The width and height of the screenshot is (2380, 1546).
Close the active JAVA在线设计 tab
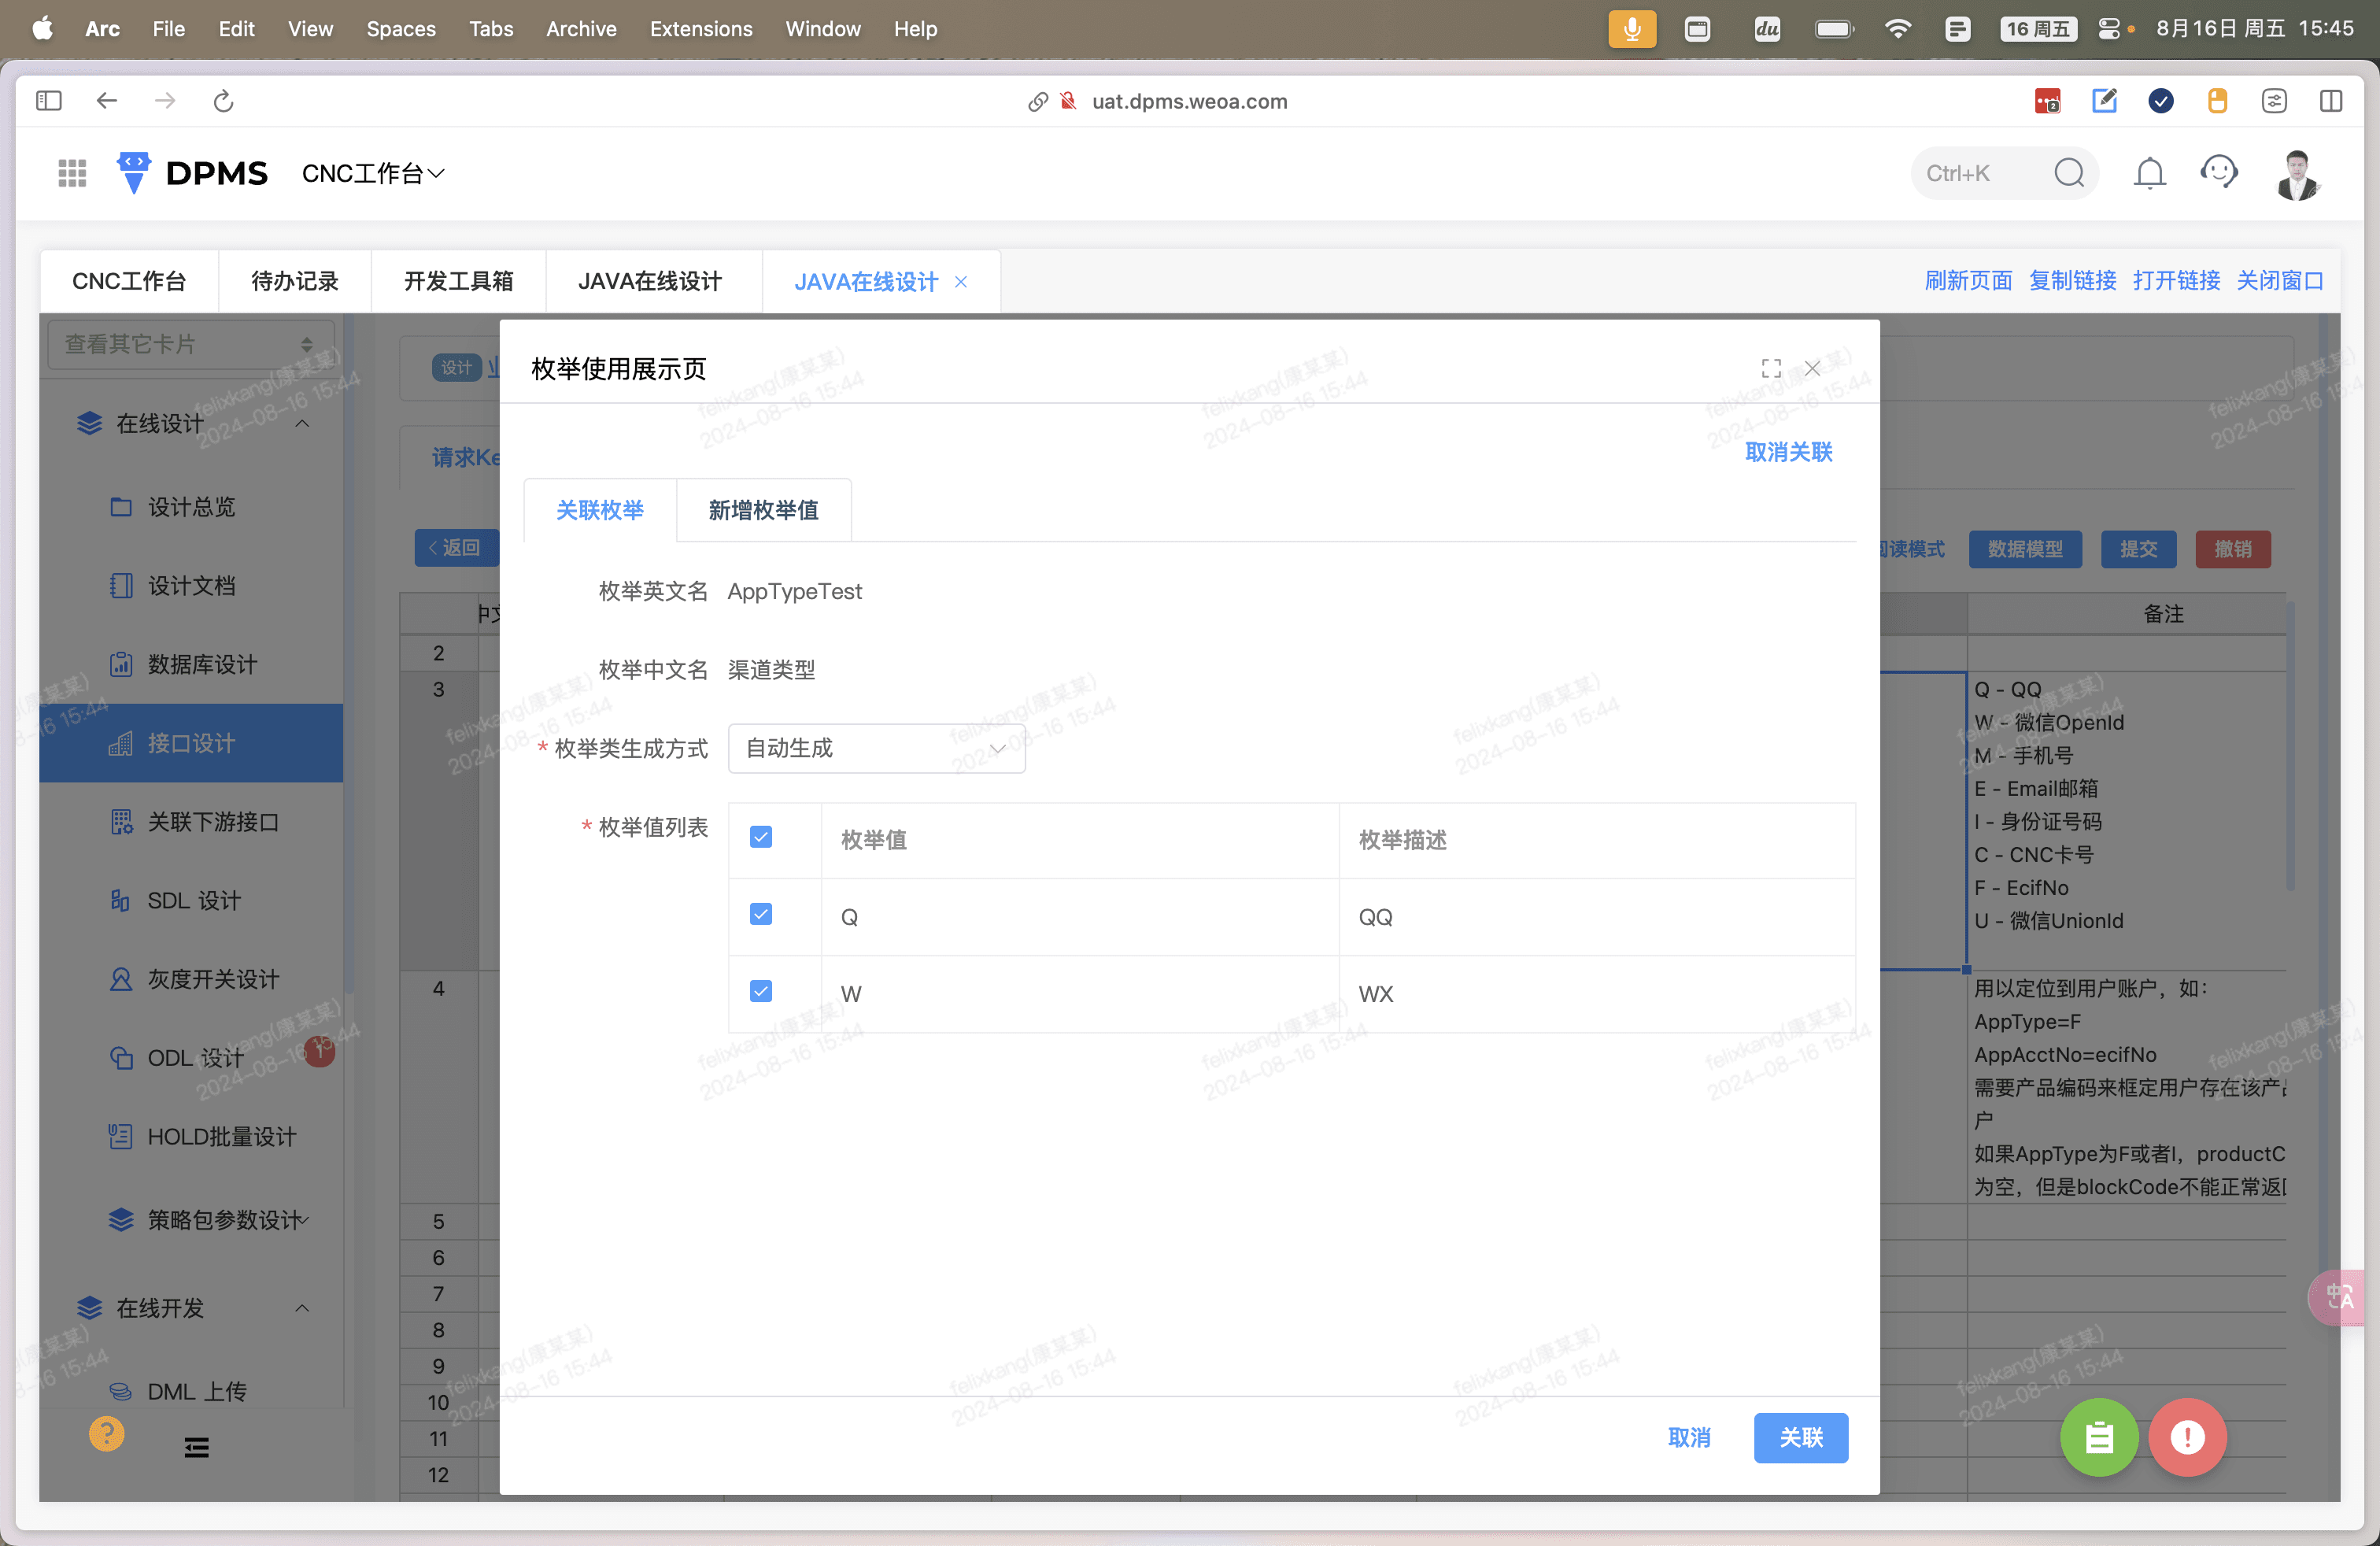click(961, 282)
